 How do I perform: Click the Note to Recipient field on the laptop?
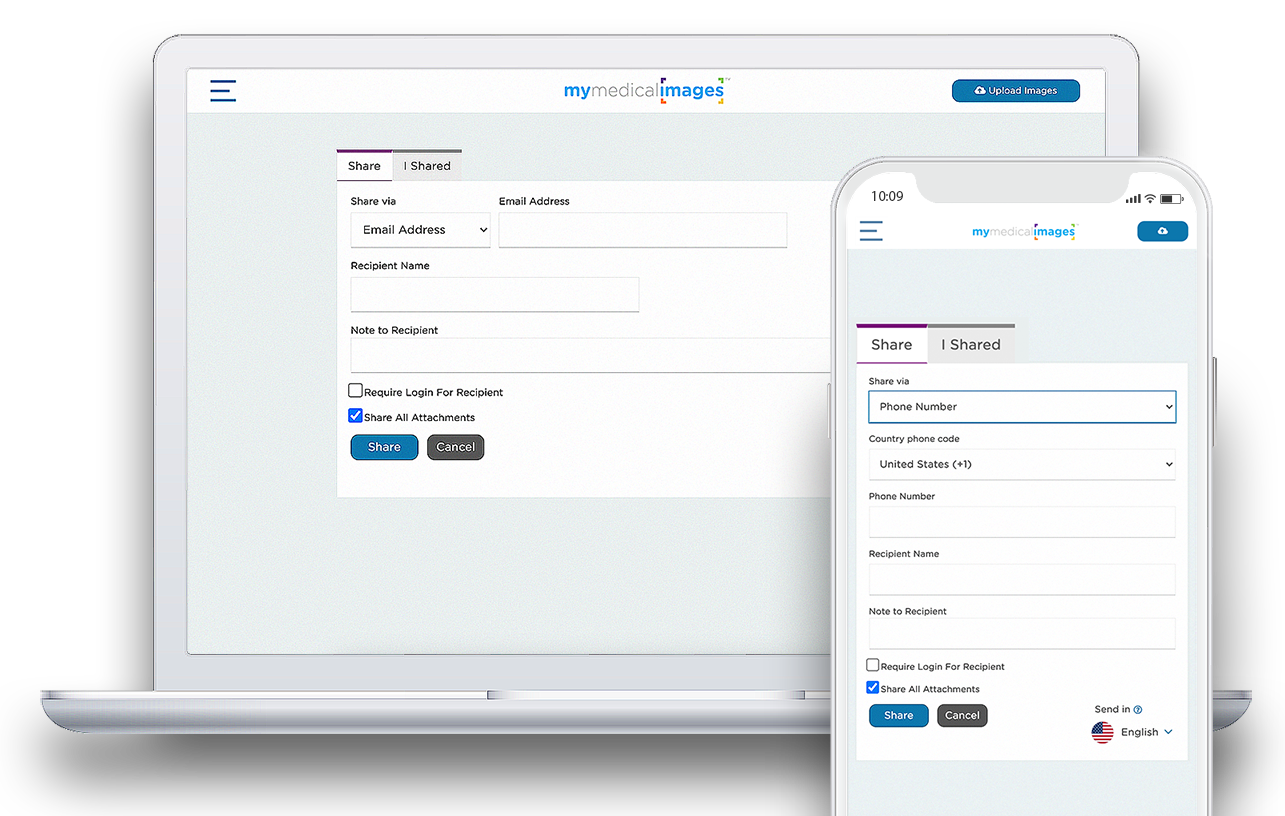[590, 355]
